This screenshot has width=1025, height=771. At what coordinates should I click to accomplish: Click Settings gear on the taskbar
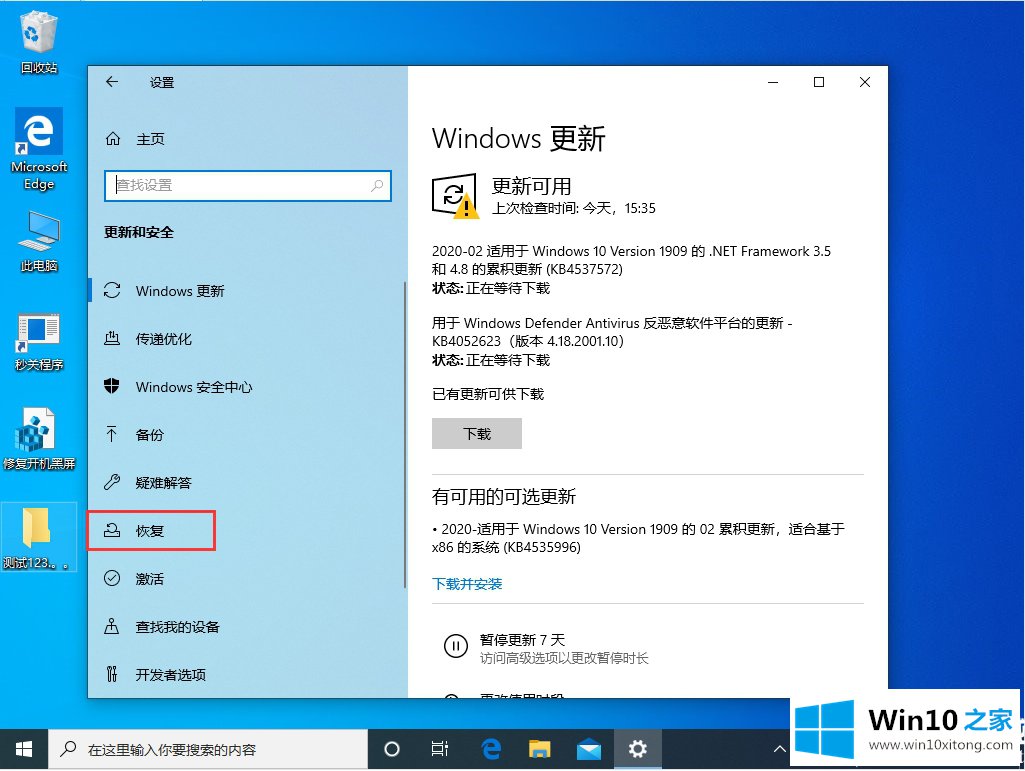637,749
